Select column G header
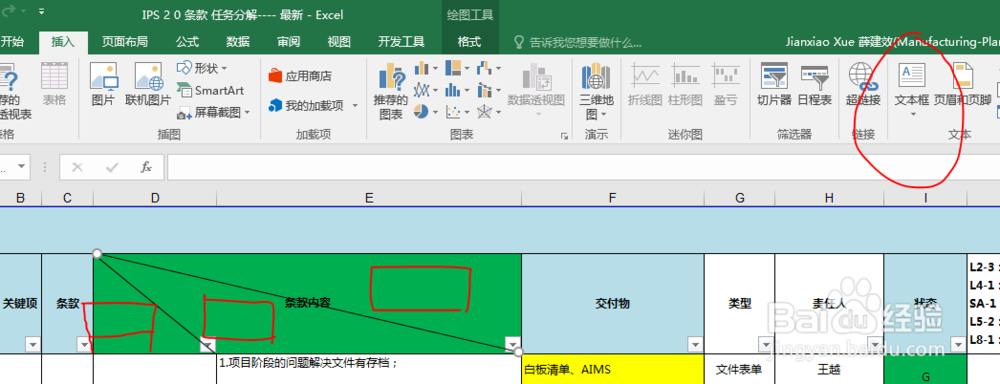Viewport: 1000px width, 384px height. [x=740, y=198]
